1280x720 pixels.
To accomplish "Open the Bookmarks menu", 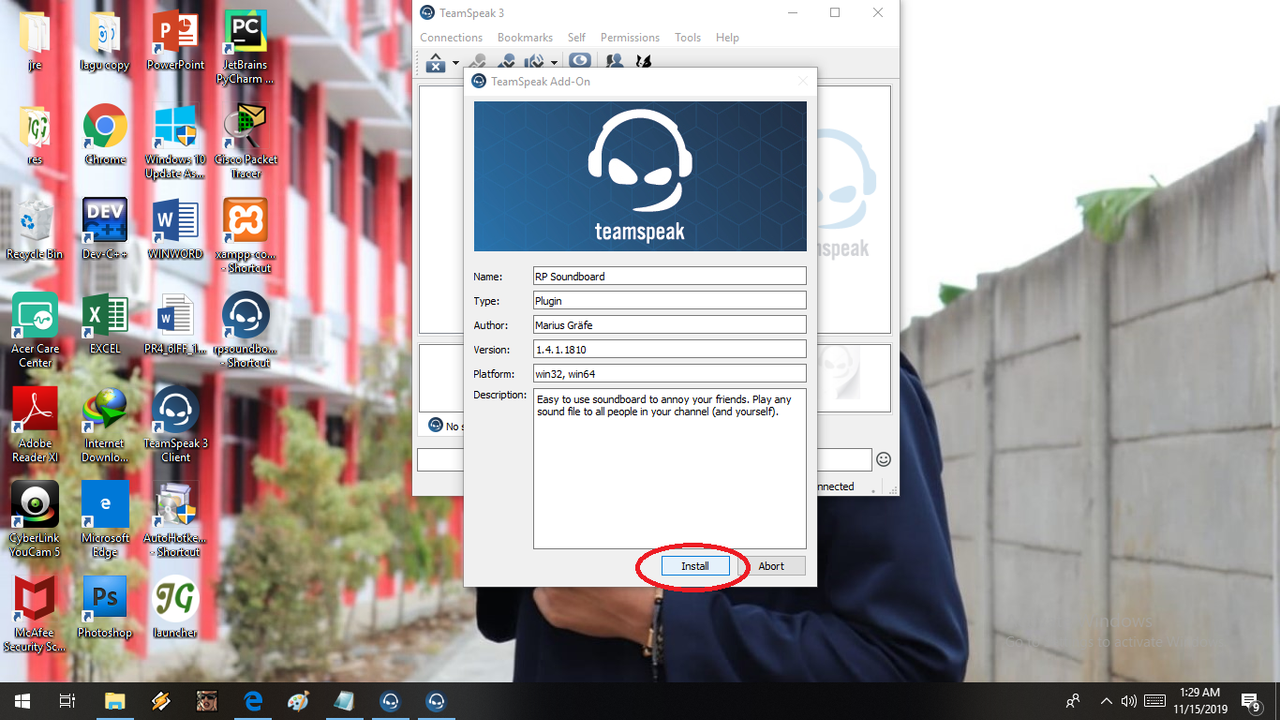I will [525, 37].
